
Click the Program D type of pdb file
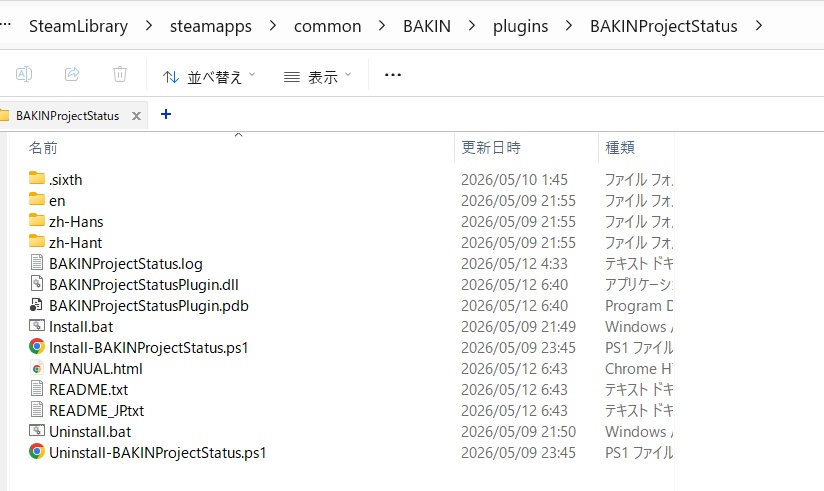point(639,306)
